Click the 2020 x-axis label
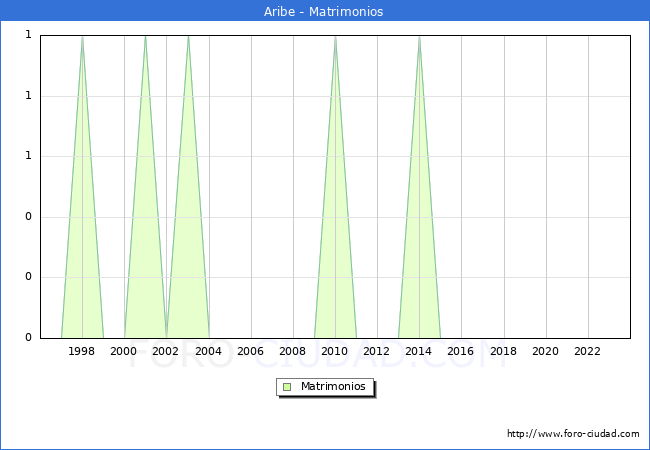Screen dimensions: 650x450 (546, 351)
